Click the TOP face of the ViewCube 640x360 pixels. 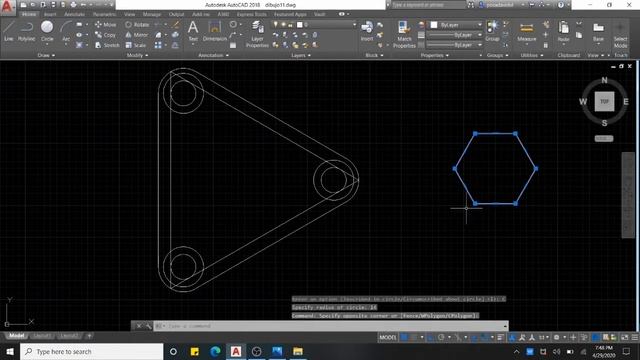coord(604,101)
